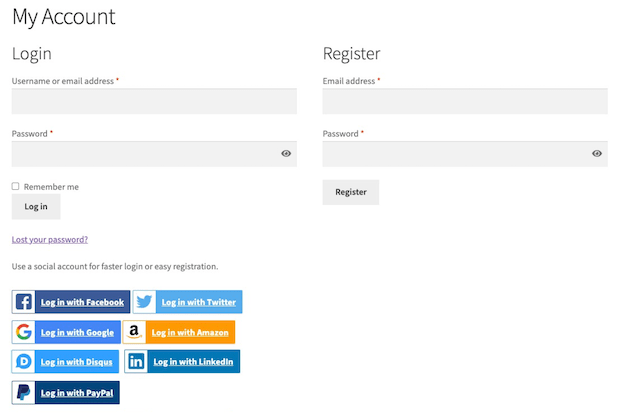The height and width of the screenshot is (420, 620).
Task: Enable the Remember me checkbox
Action: click(16, 186)
